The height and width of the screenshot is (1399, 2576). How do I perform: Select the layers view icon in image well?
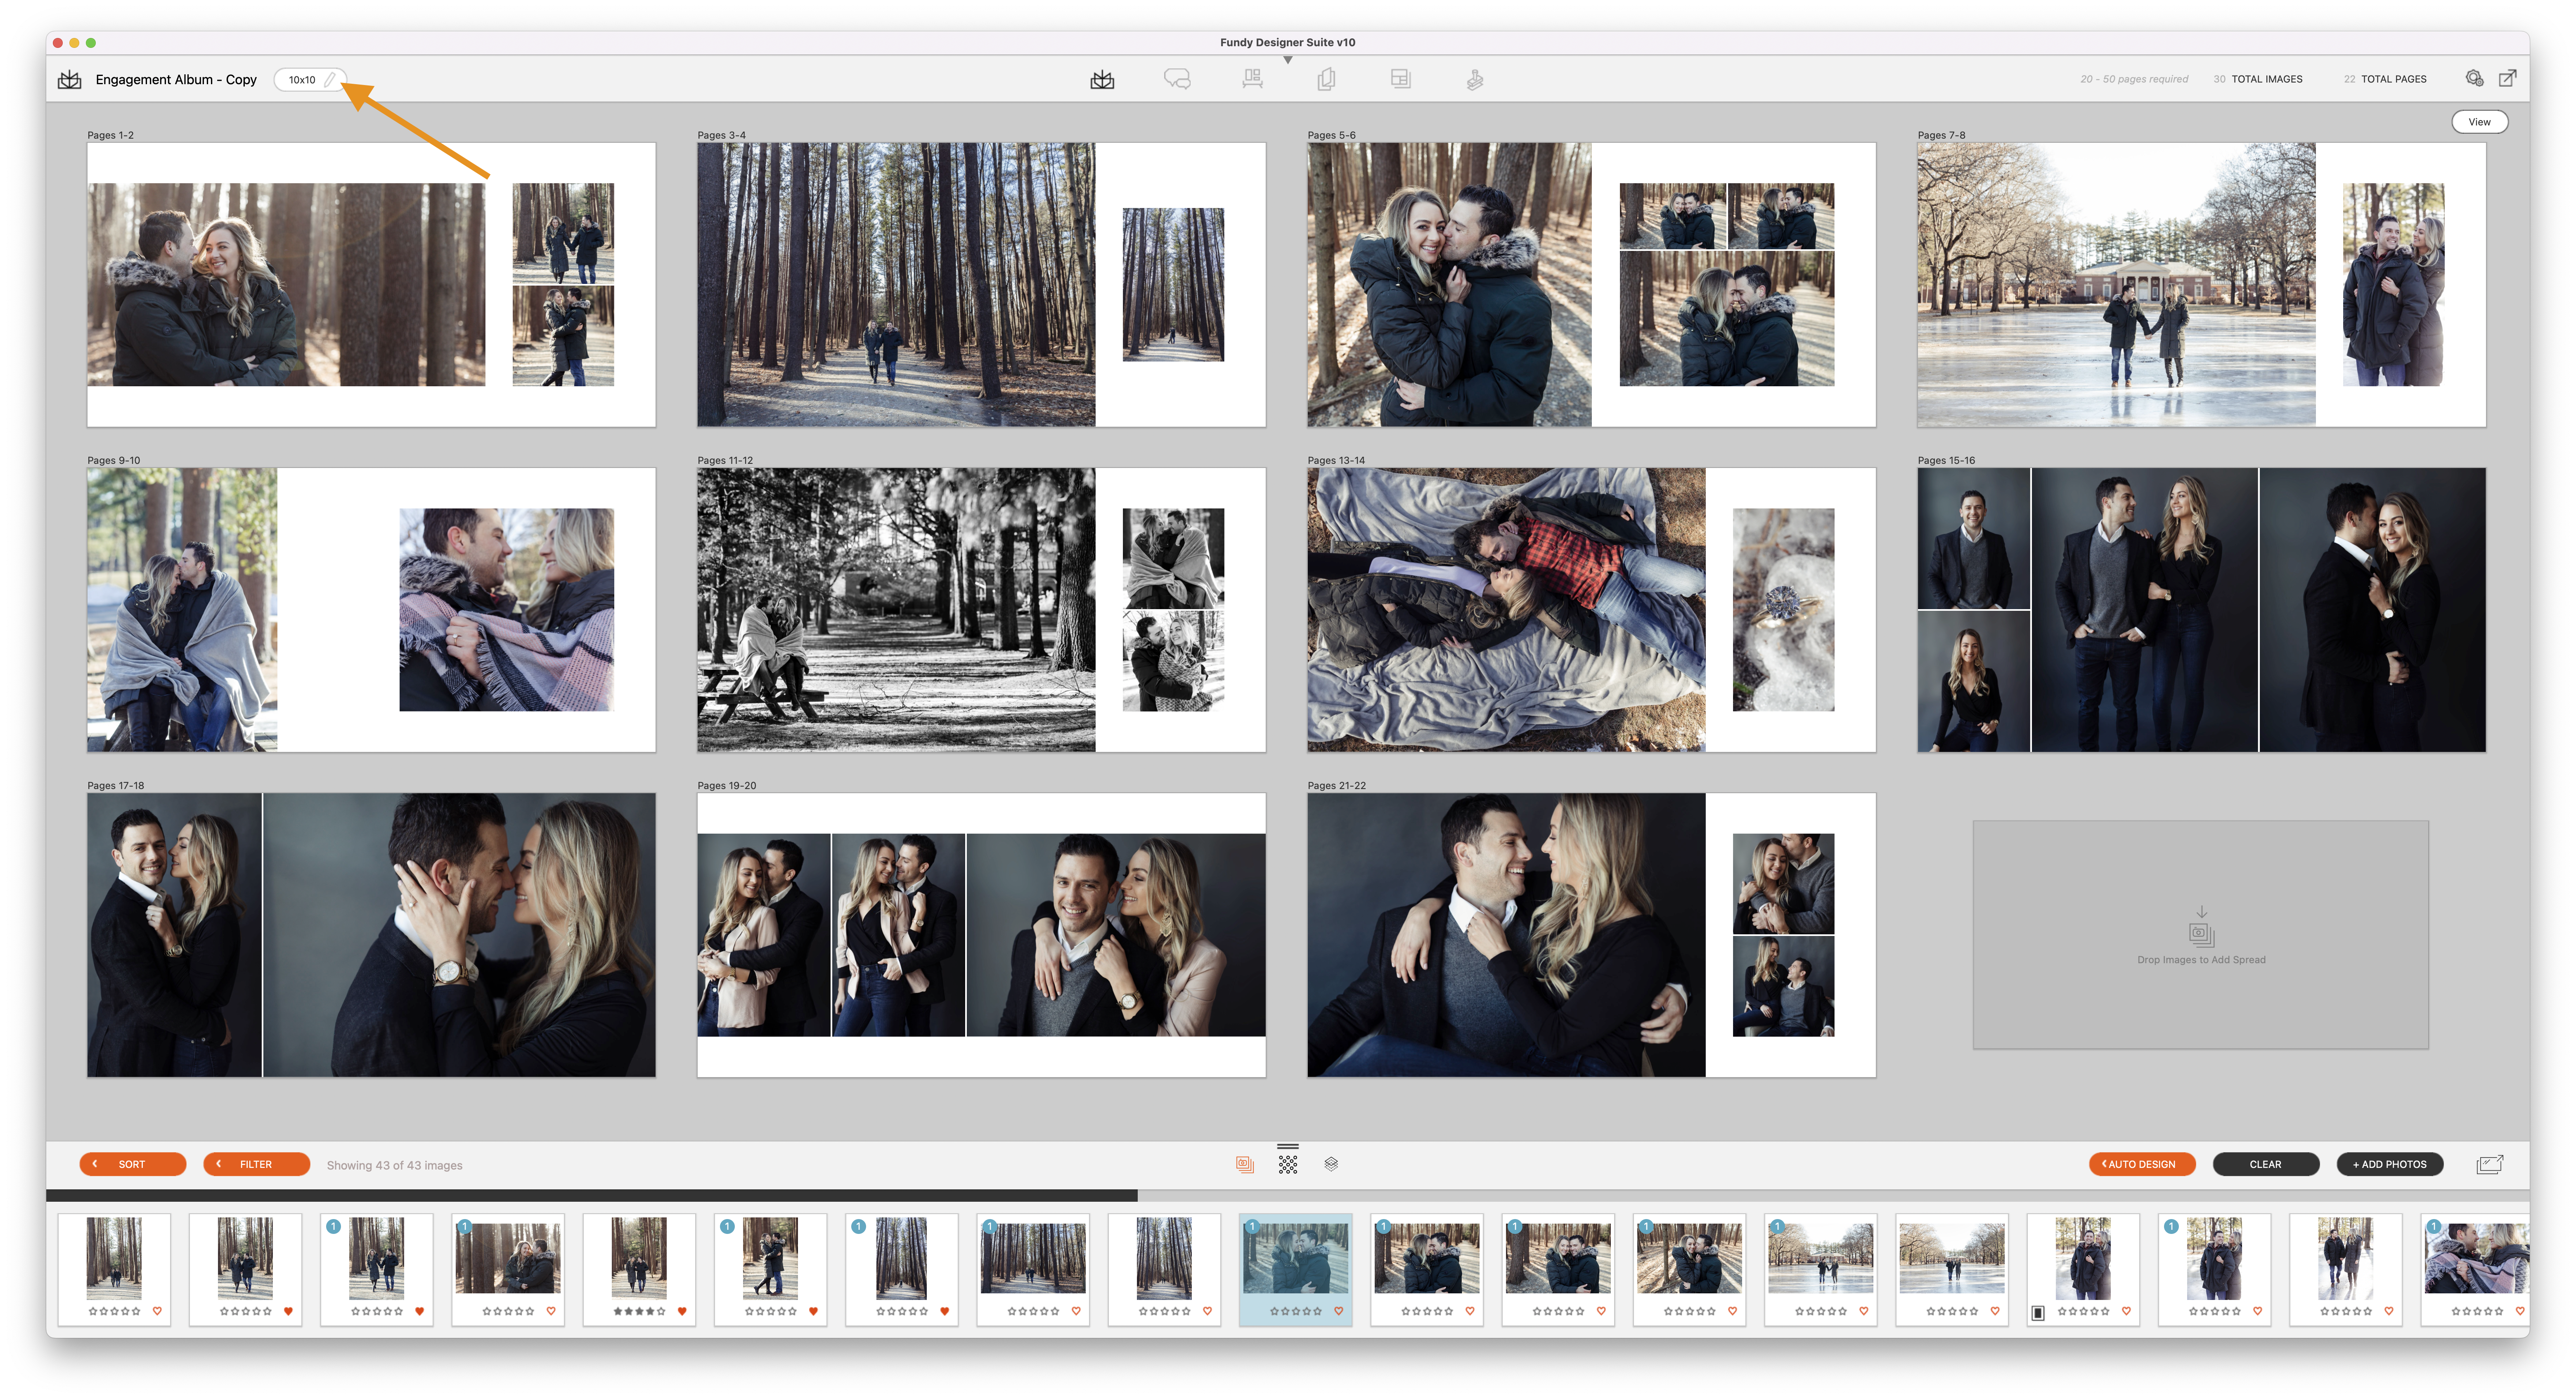click(x=1331, y=1164)
